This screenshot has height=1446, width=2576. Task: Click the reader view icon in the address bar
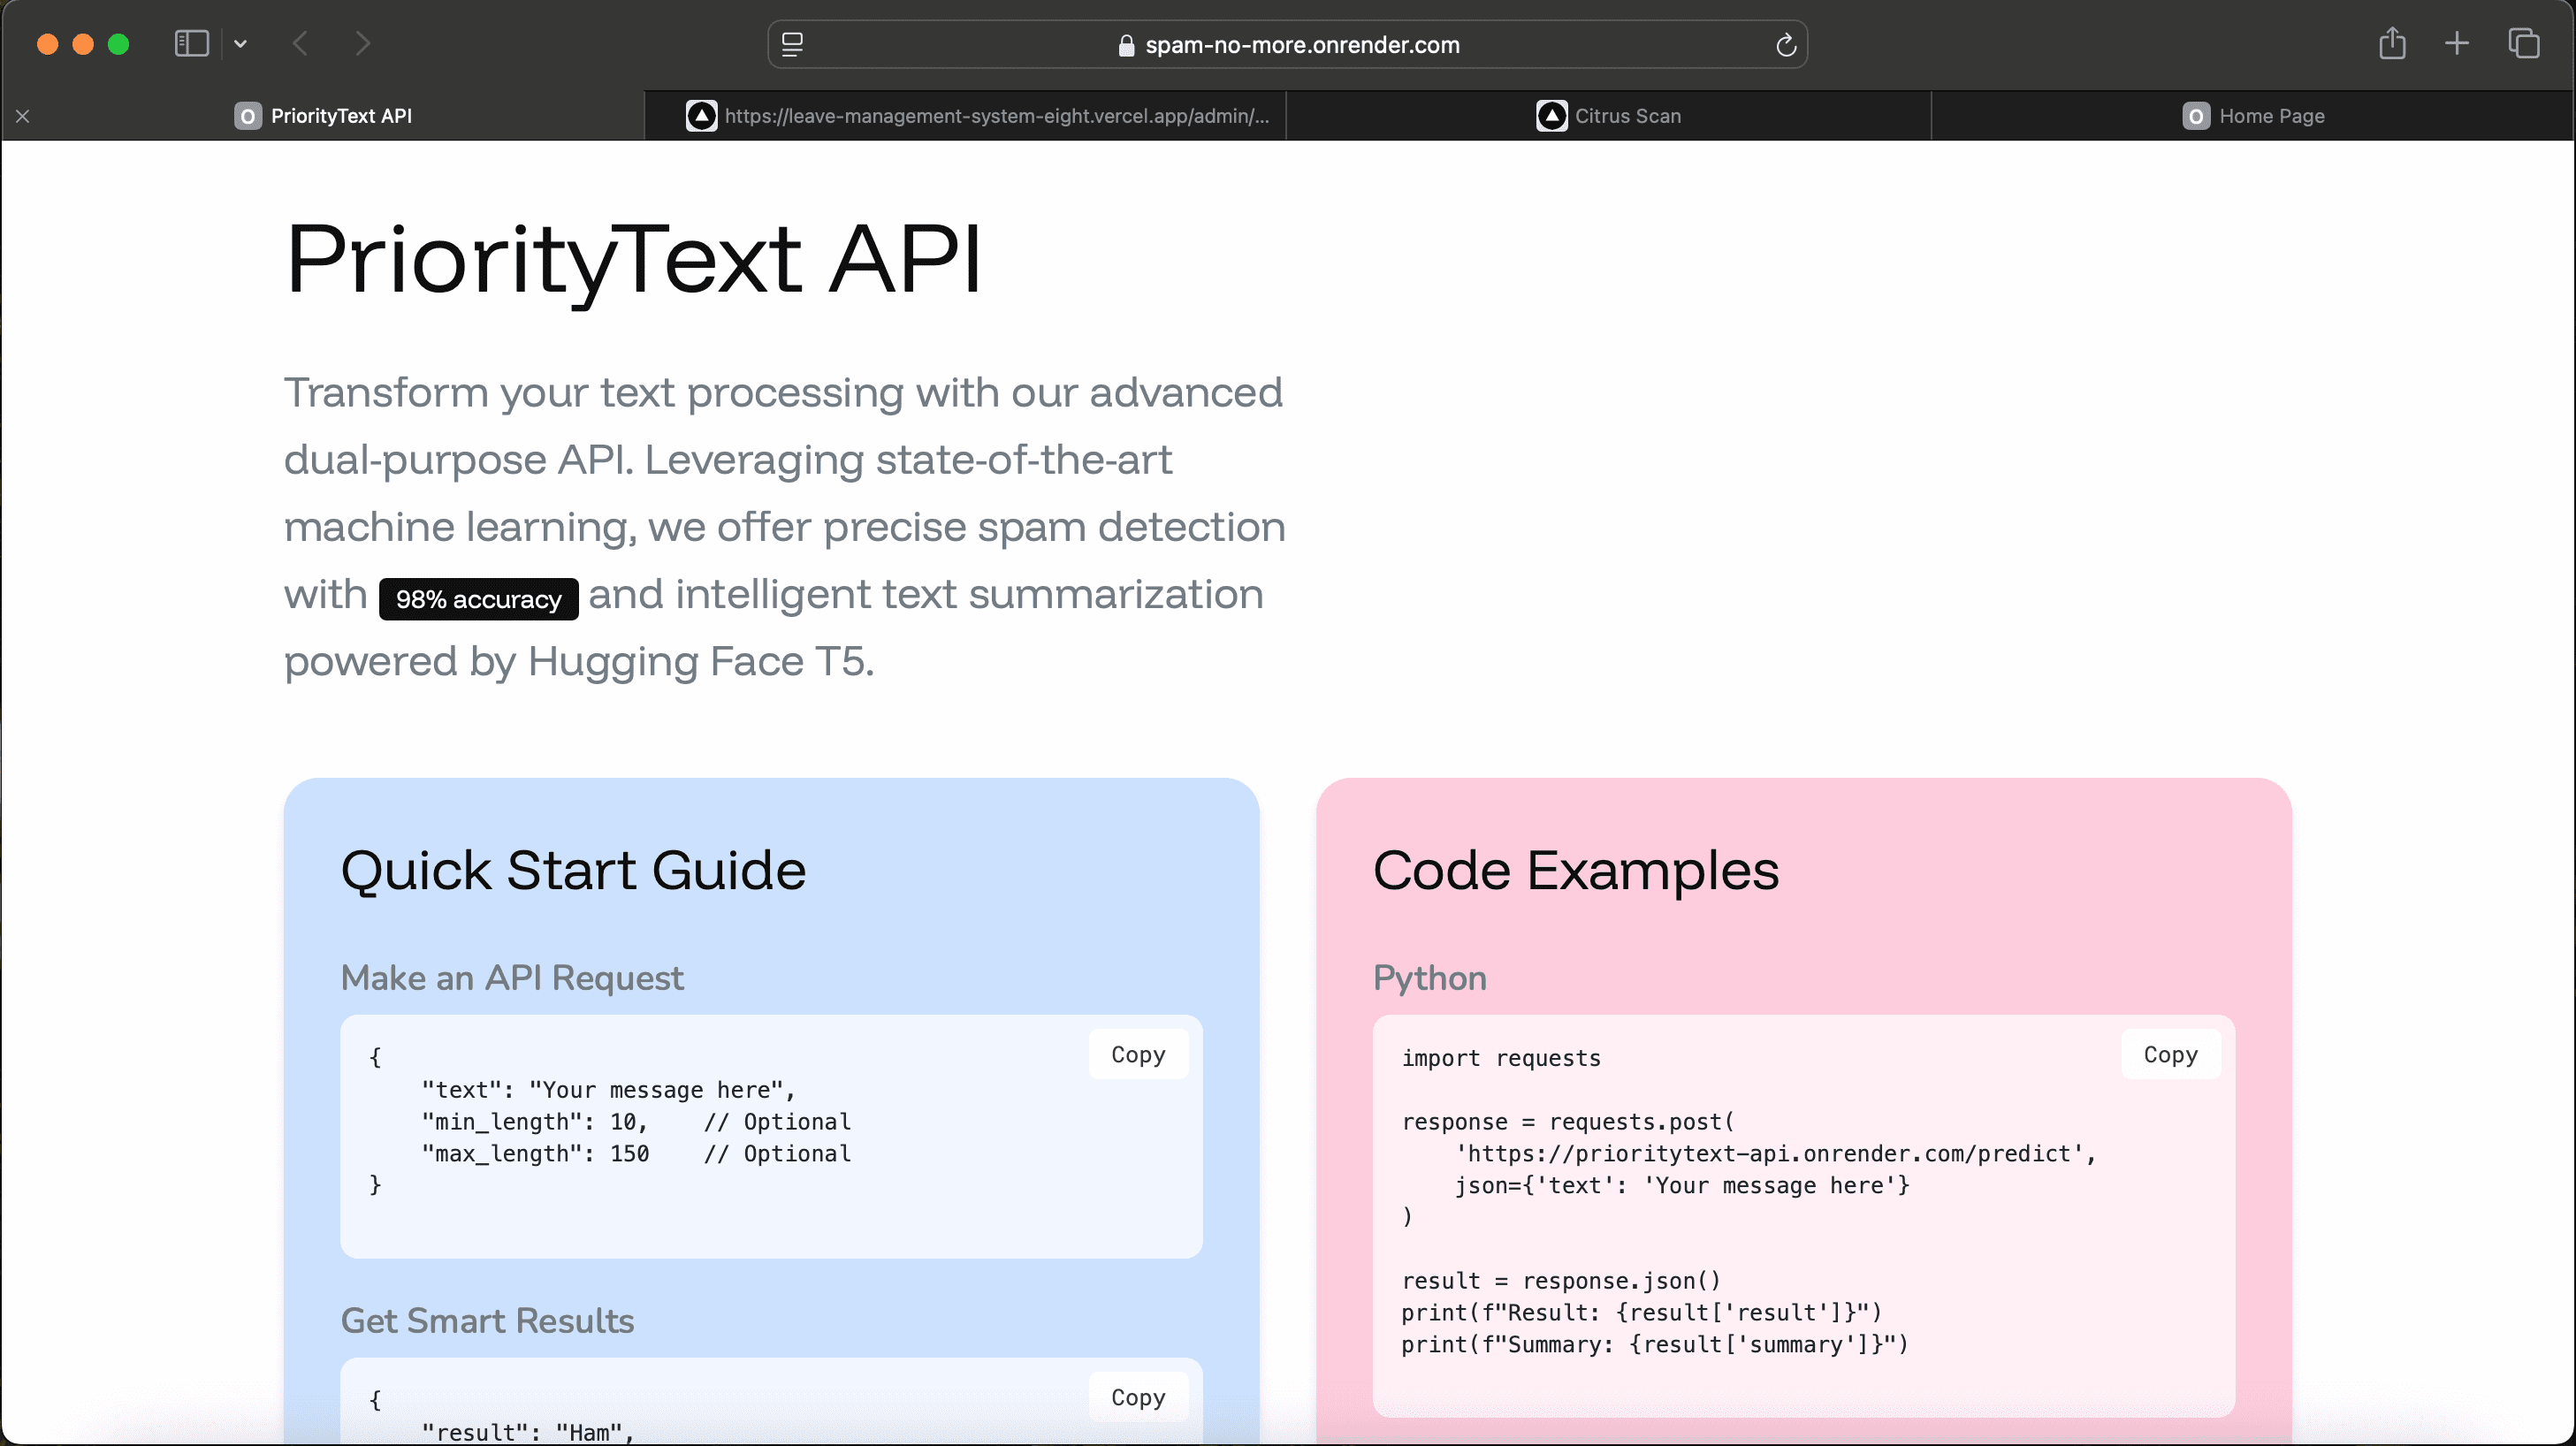pyautogui.click(x=792, y=45)
